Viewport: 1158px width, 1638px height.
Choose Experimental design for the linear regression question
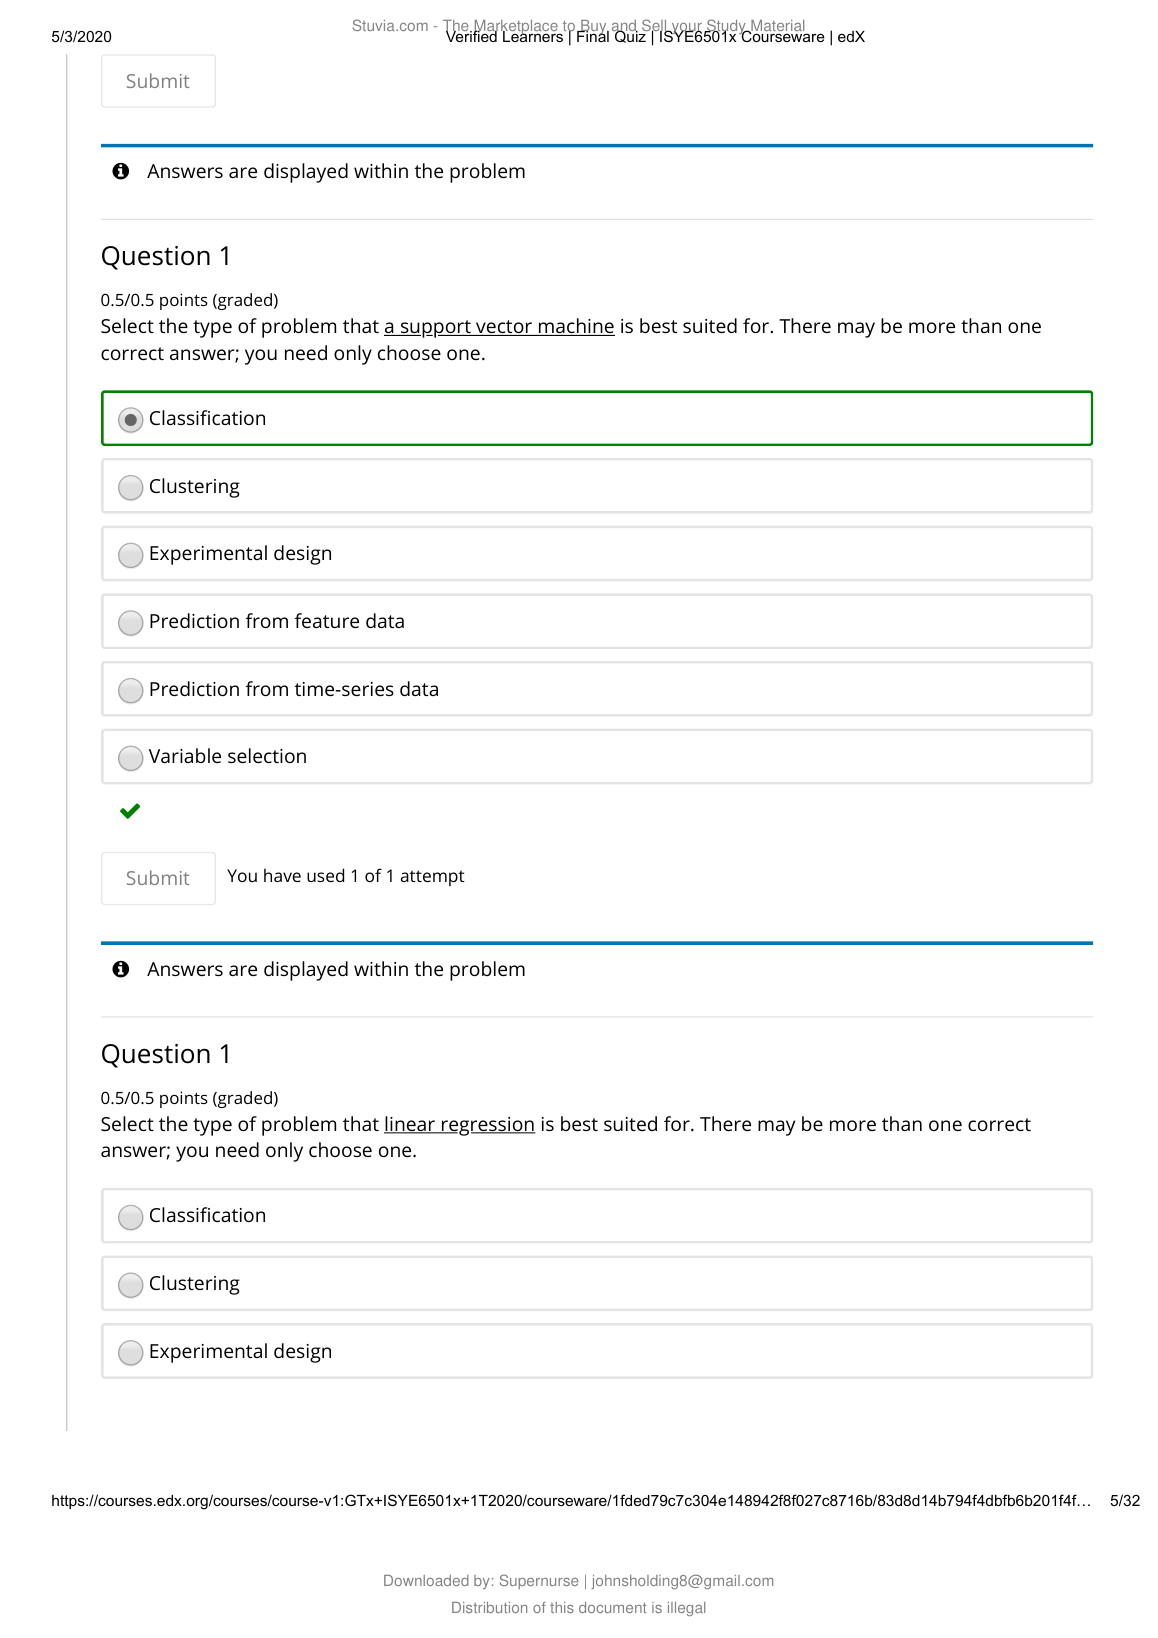tap(130, 1353)
